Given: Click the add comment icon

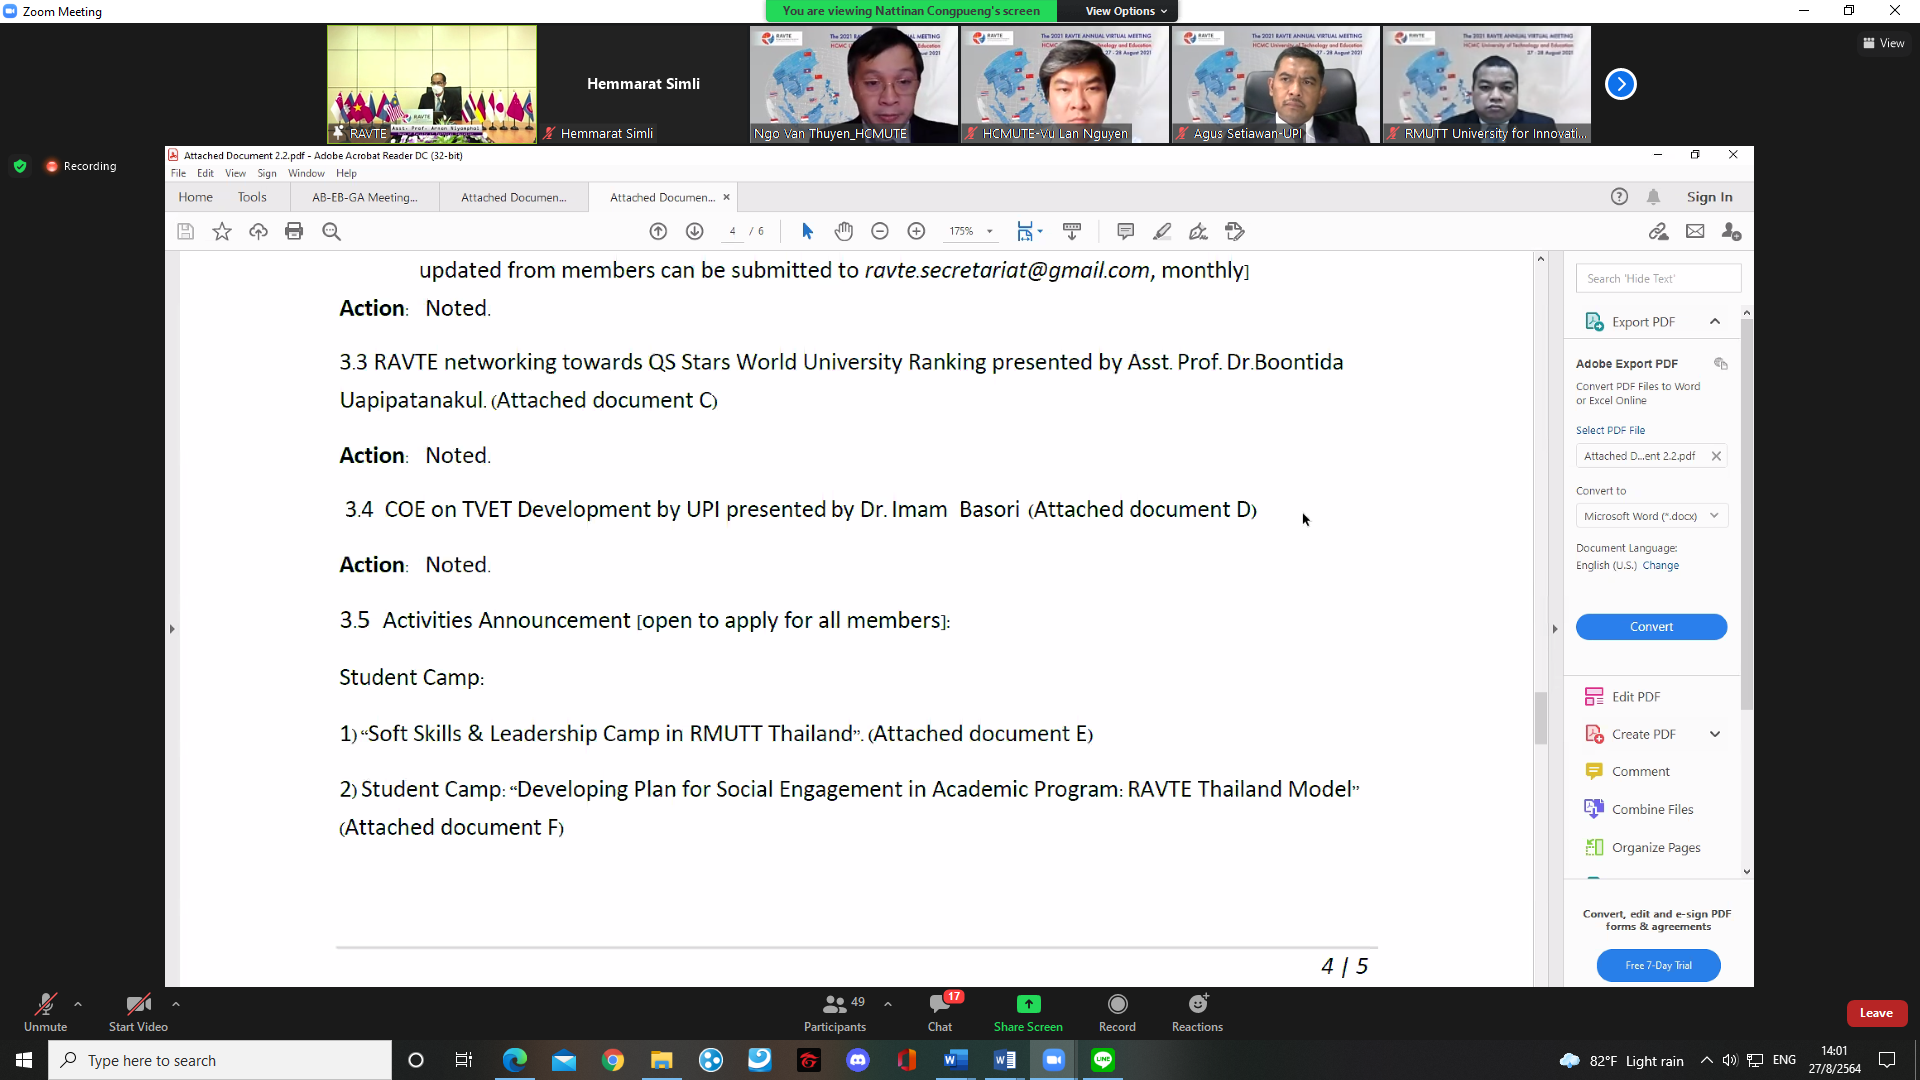Looking at the screenshot, I should 1125,232.
